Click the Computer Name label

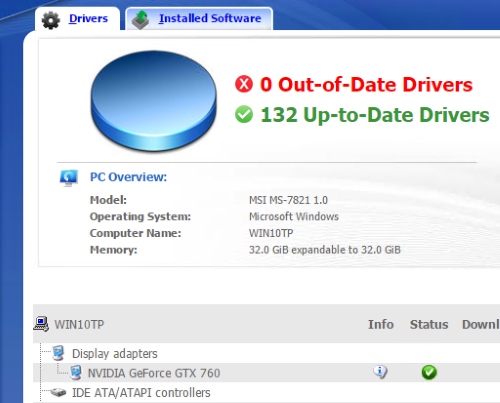[x=135, y=233]
